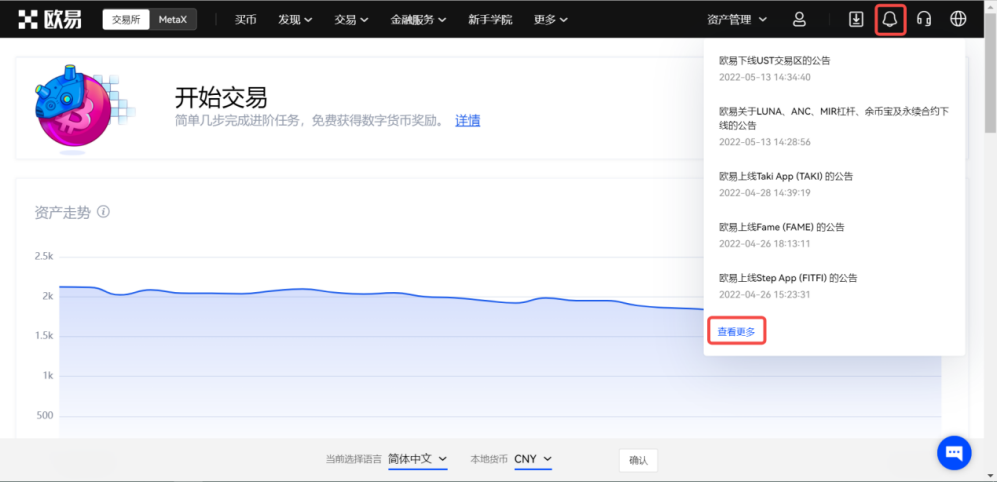Expand the 金融服务 menu
The width and height of the screenshot is (997, 482).
click(x=418, y=19)
